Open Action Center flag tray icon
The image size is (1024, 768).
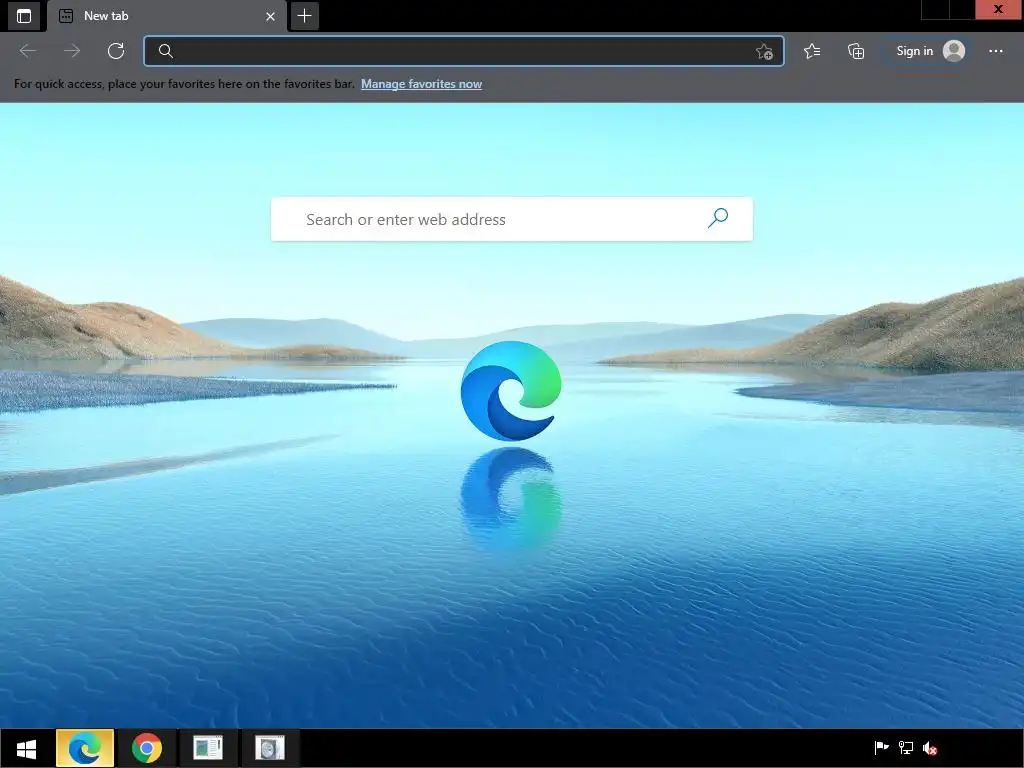[x=881, y=748]
